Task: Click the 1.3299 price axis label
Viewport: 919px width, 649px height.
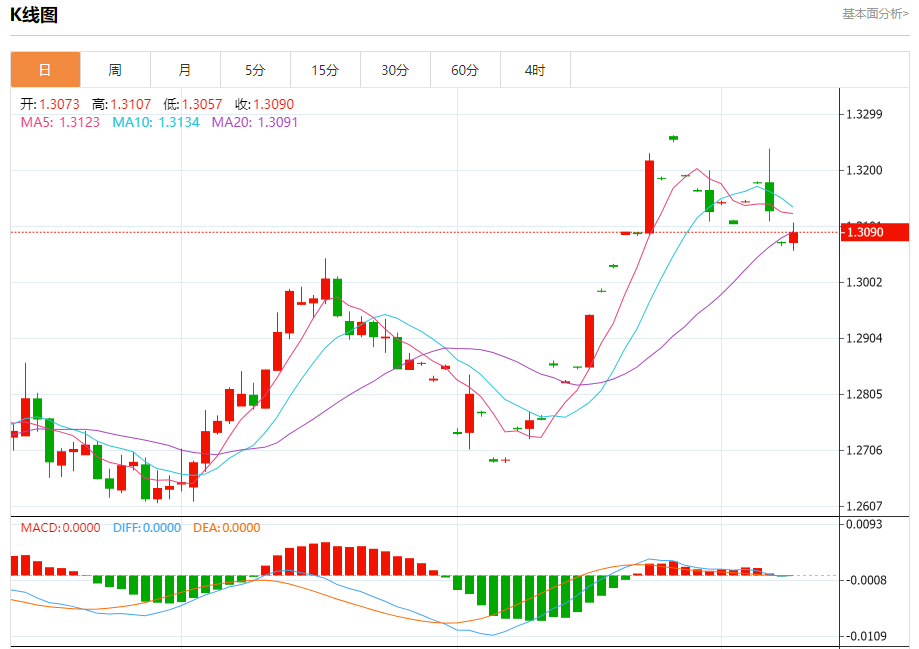Action: [864, 114]
